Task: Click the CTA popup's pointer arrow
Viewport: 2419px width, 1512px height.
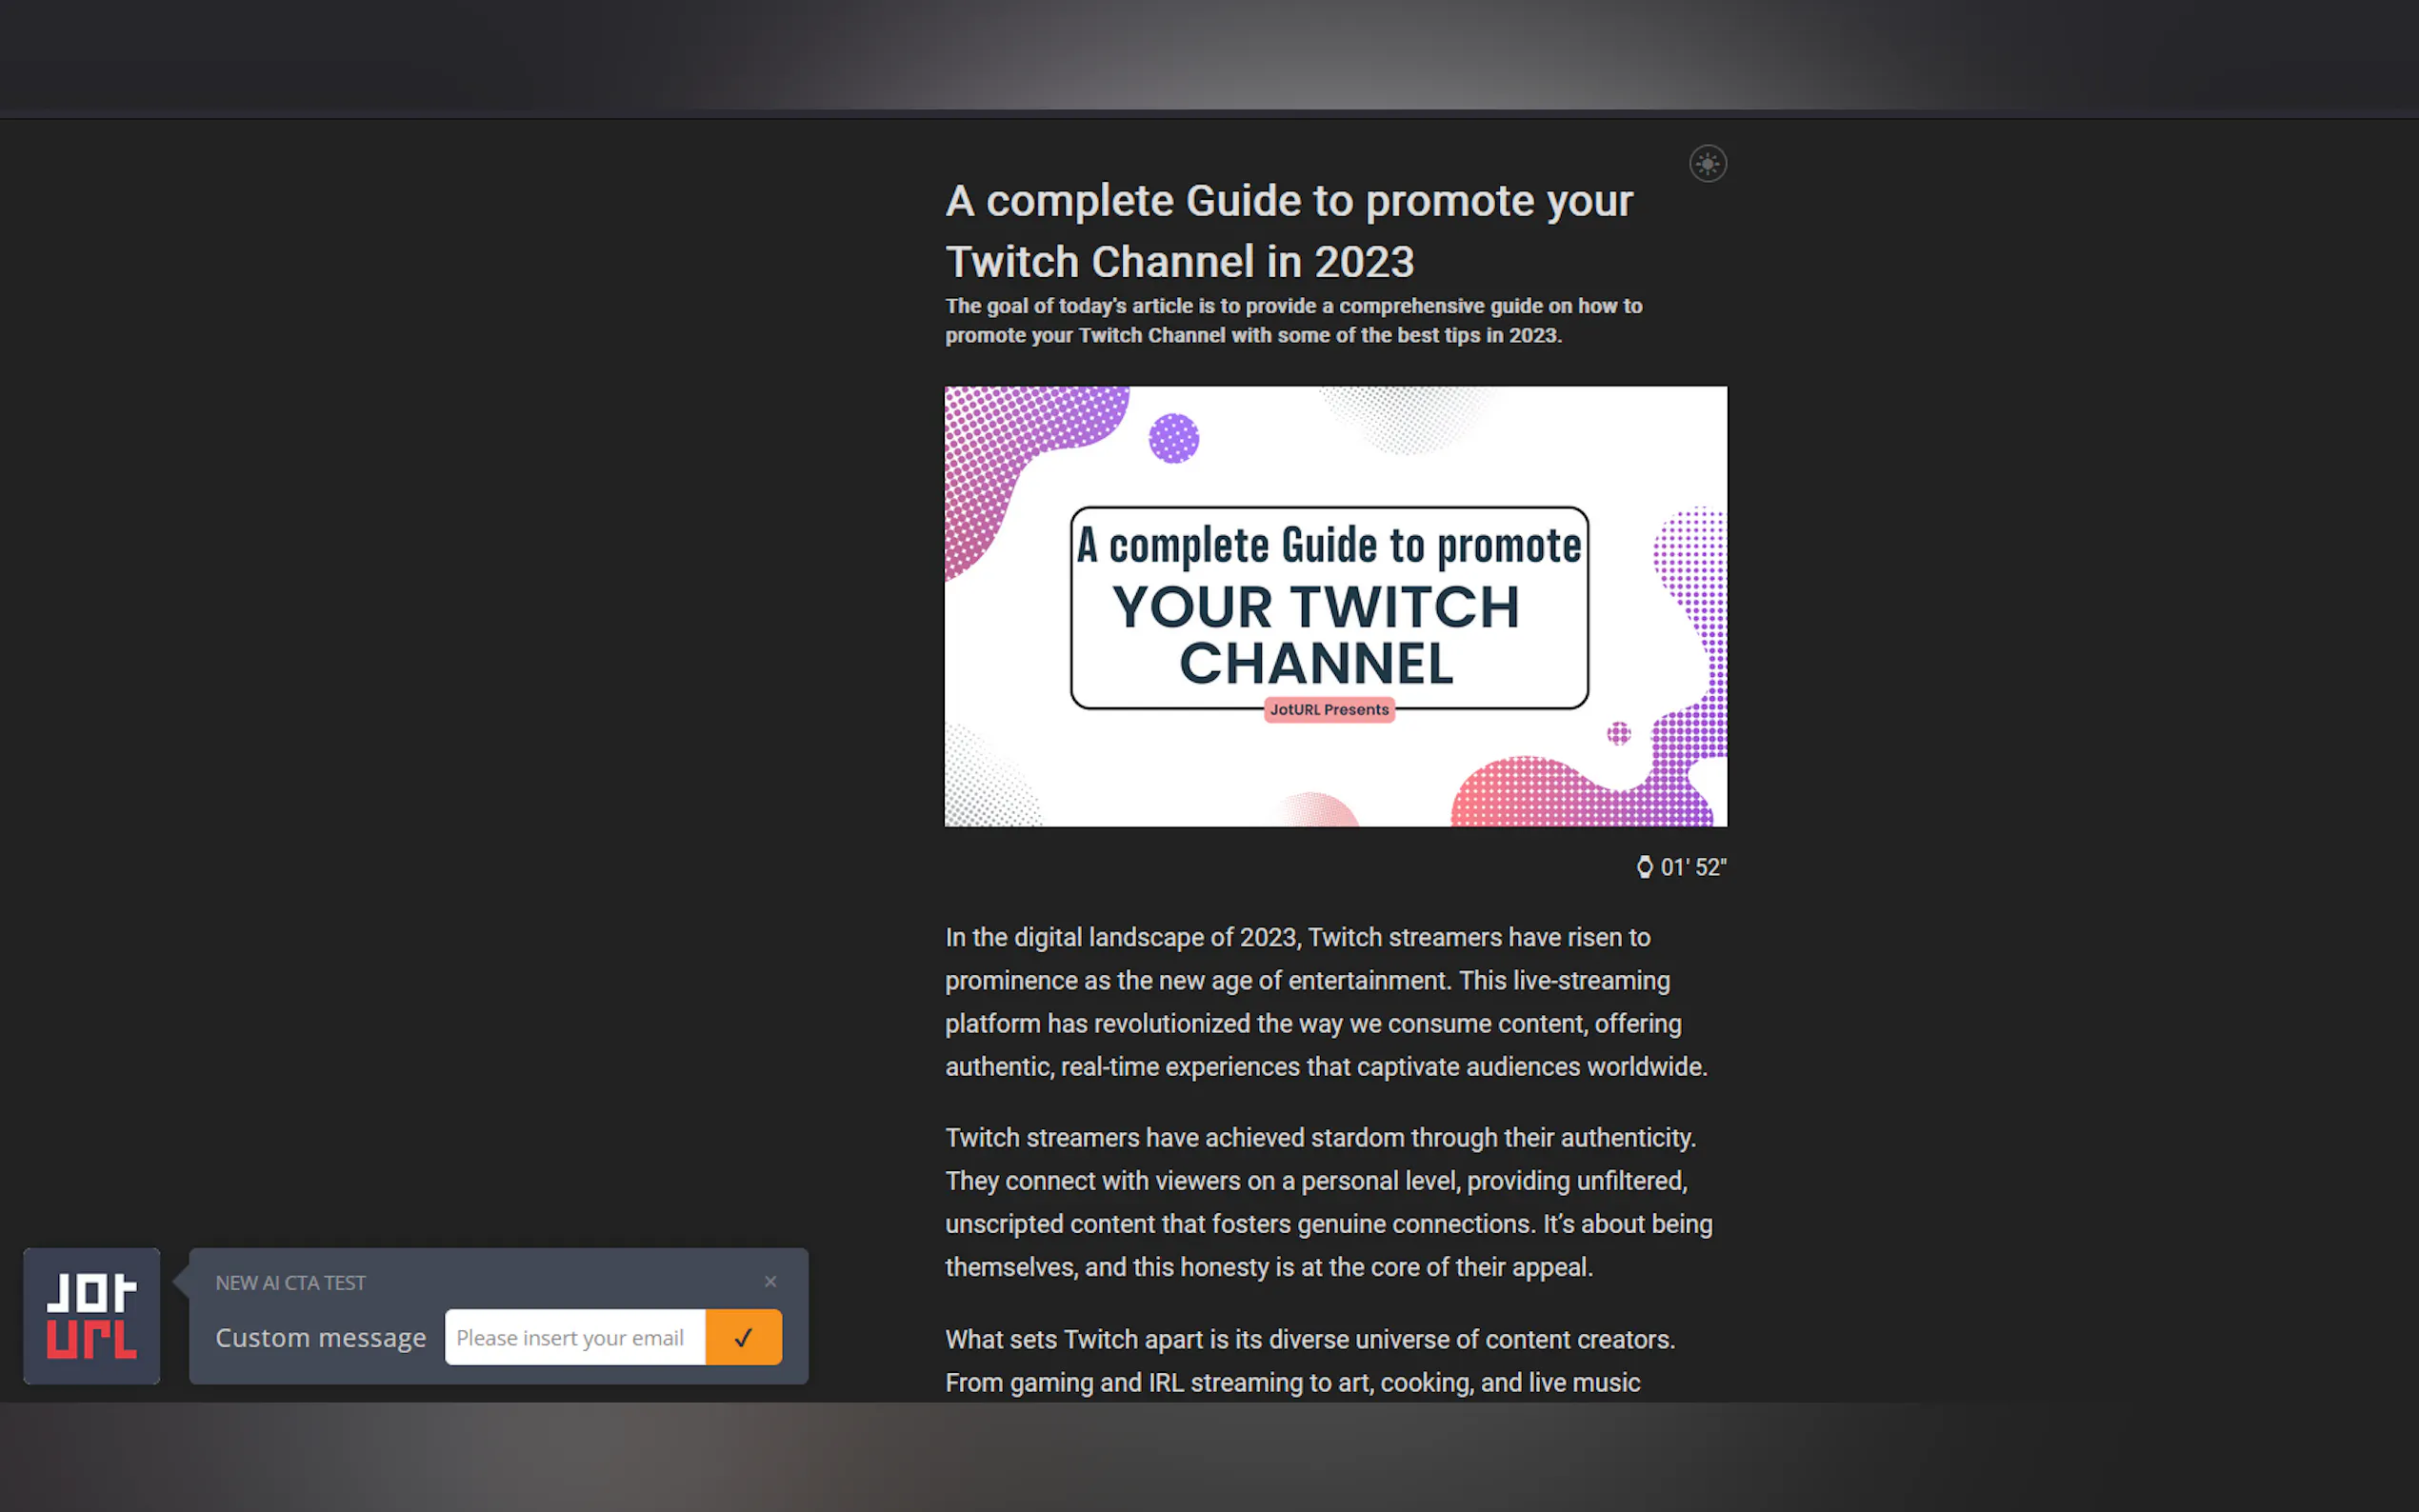Action: pyautogui.click(x=181, y=1281)
